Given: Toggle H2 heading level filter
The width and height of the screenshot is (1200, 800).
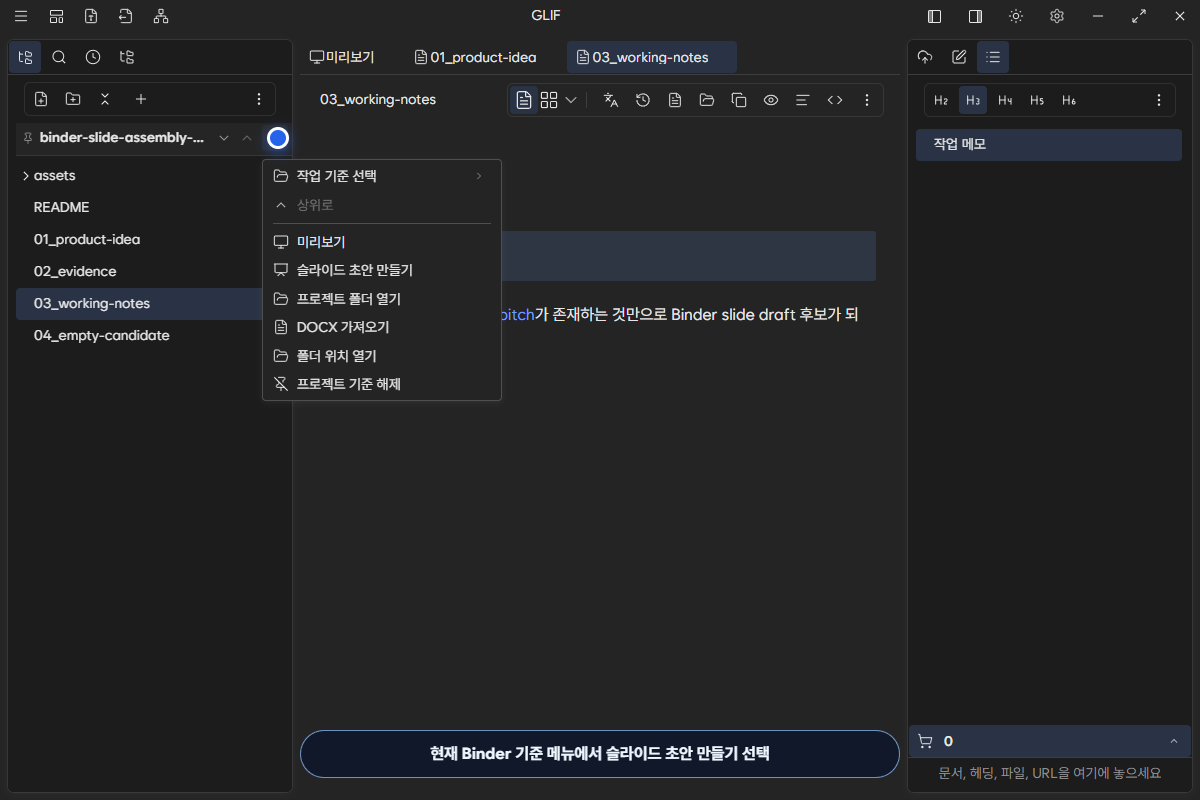Looking at the screenshot, I should (941, 100).
